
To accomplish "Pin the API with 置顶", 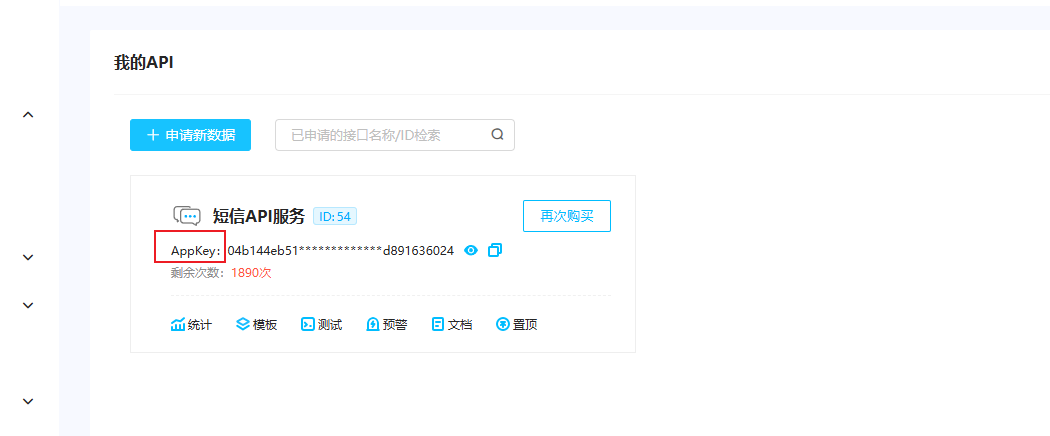I will coord(517,325).
